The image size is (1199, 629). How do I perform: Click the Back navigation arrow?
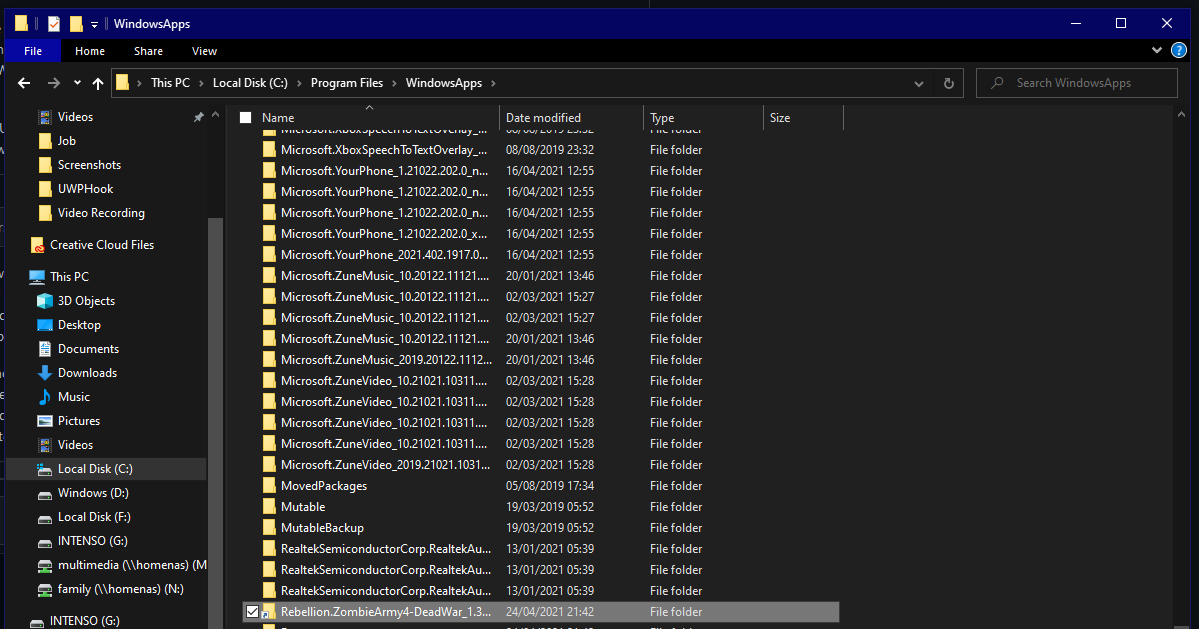pos(24,83)
